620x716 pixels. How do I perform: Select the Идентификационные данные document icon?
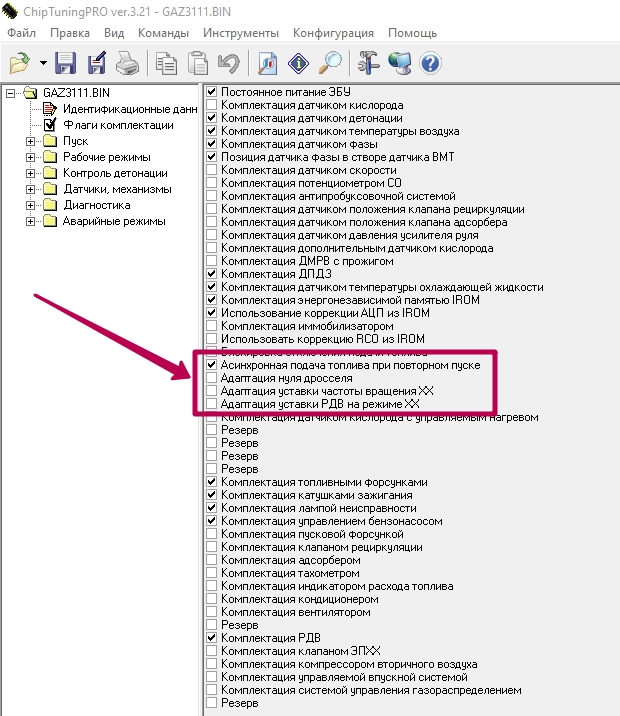50,109
